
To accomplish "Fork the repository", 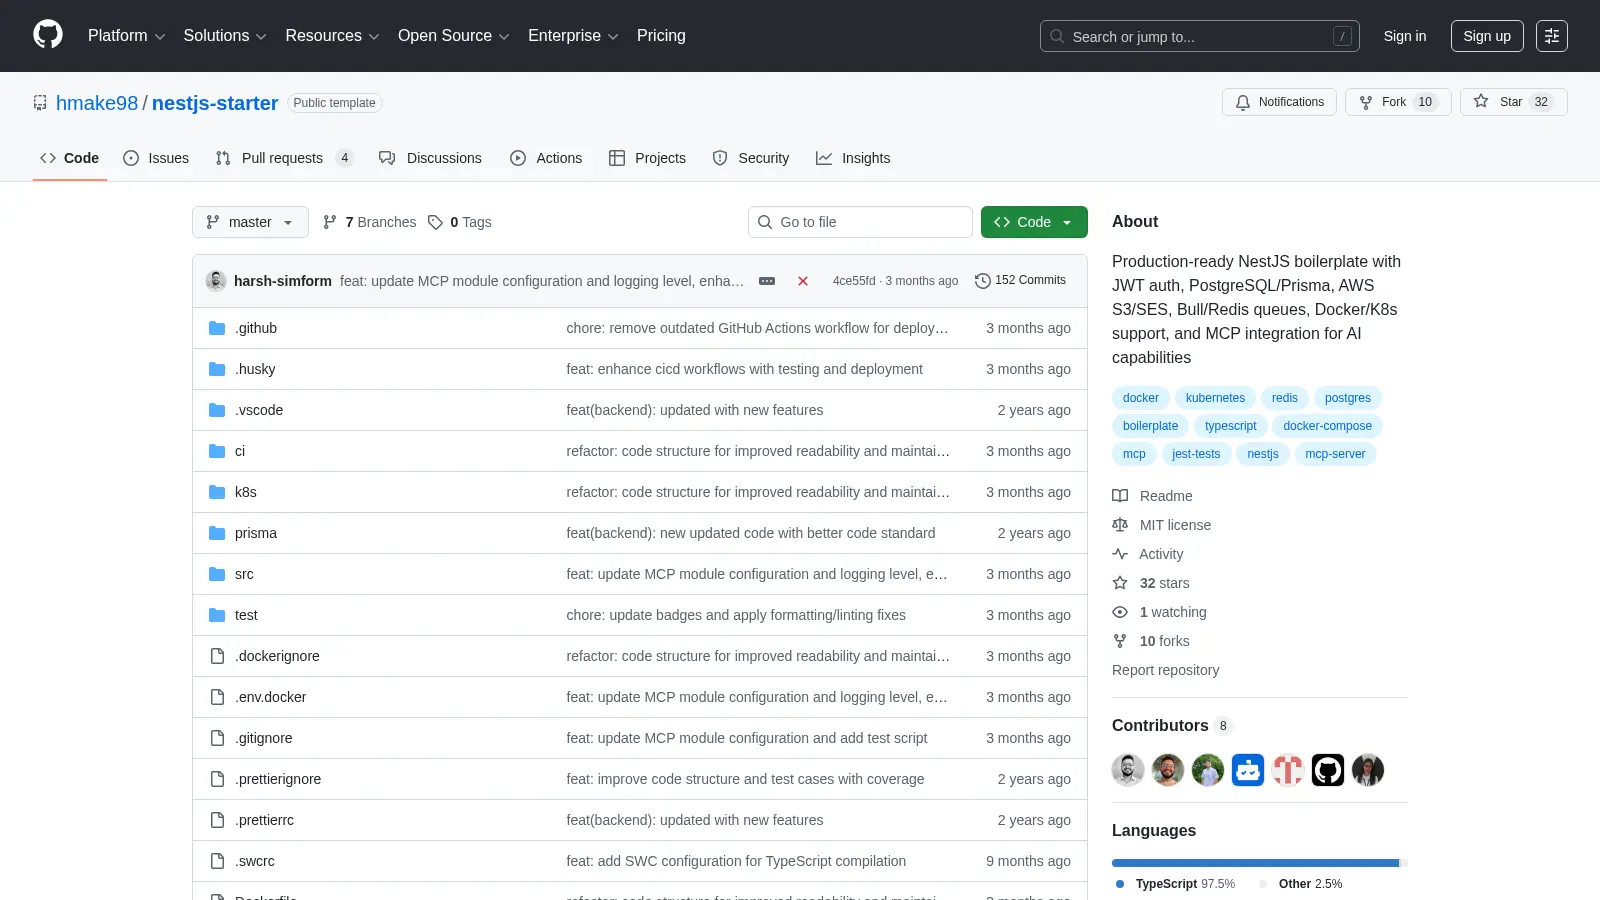I will coord(1398,102).
